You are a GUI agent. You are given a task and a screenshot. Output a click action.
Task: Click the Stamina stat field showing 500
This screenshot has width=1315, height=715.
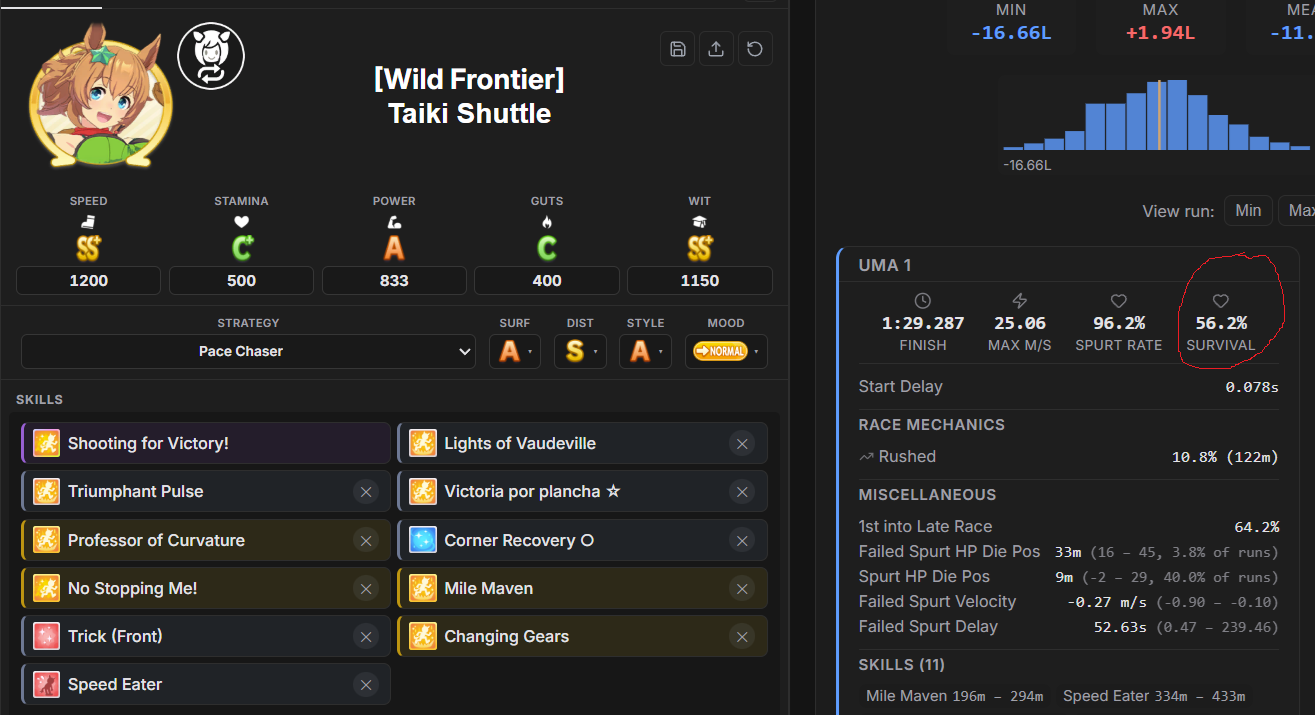241,280
